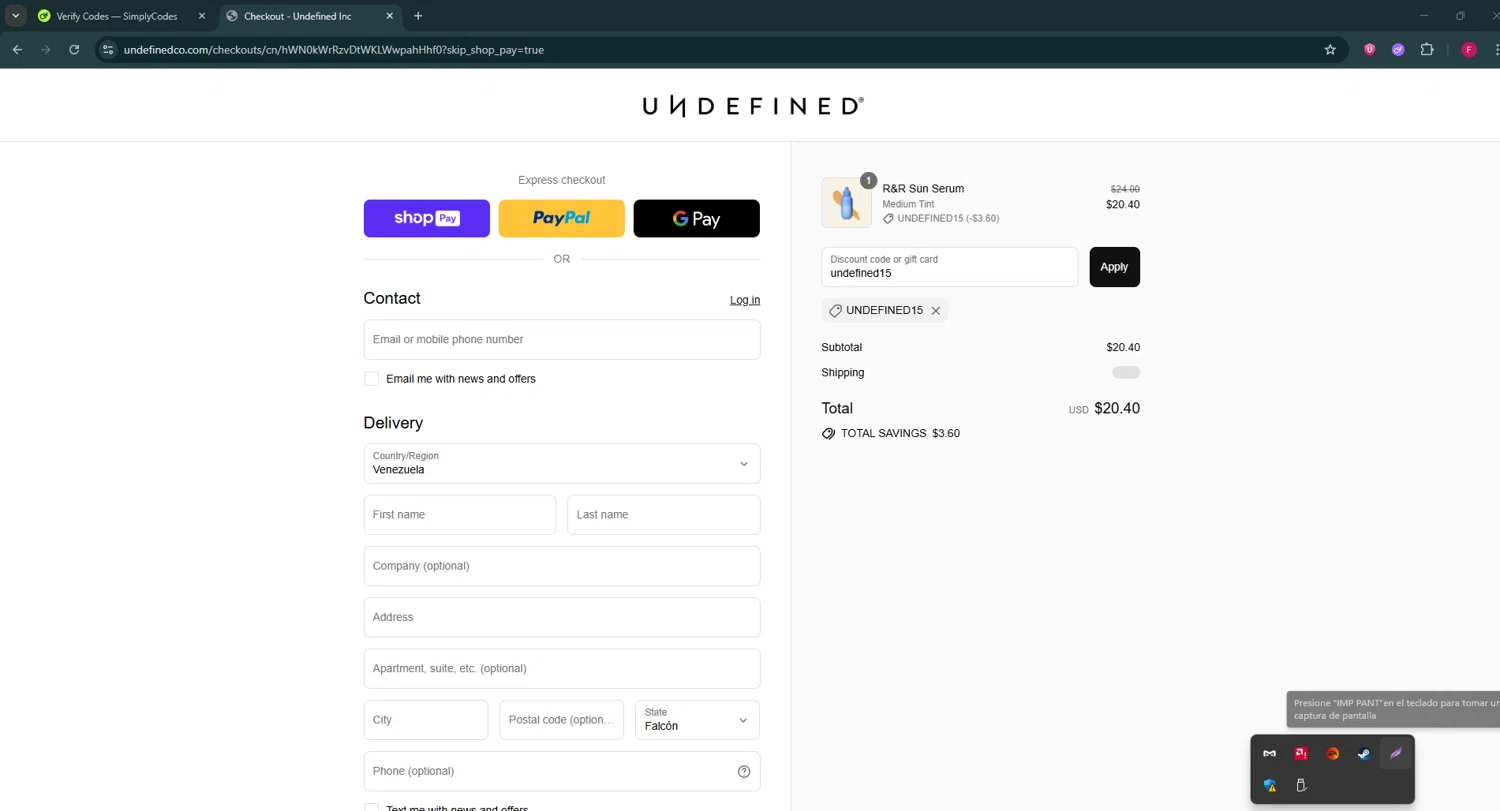Apply the discount code

(x=1114, y=267)
